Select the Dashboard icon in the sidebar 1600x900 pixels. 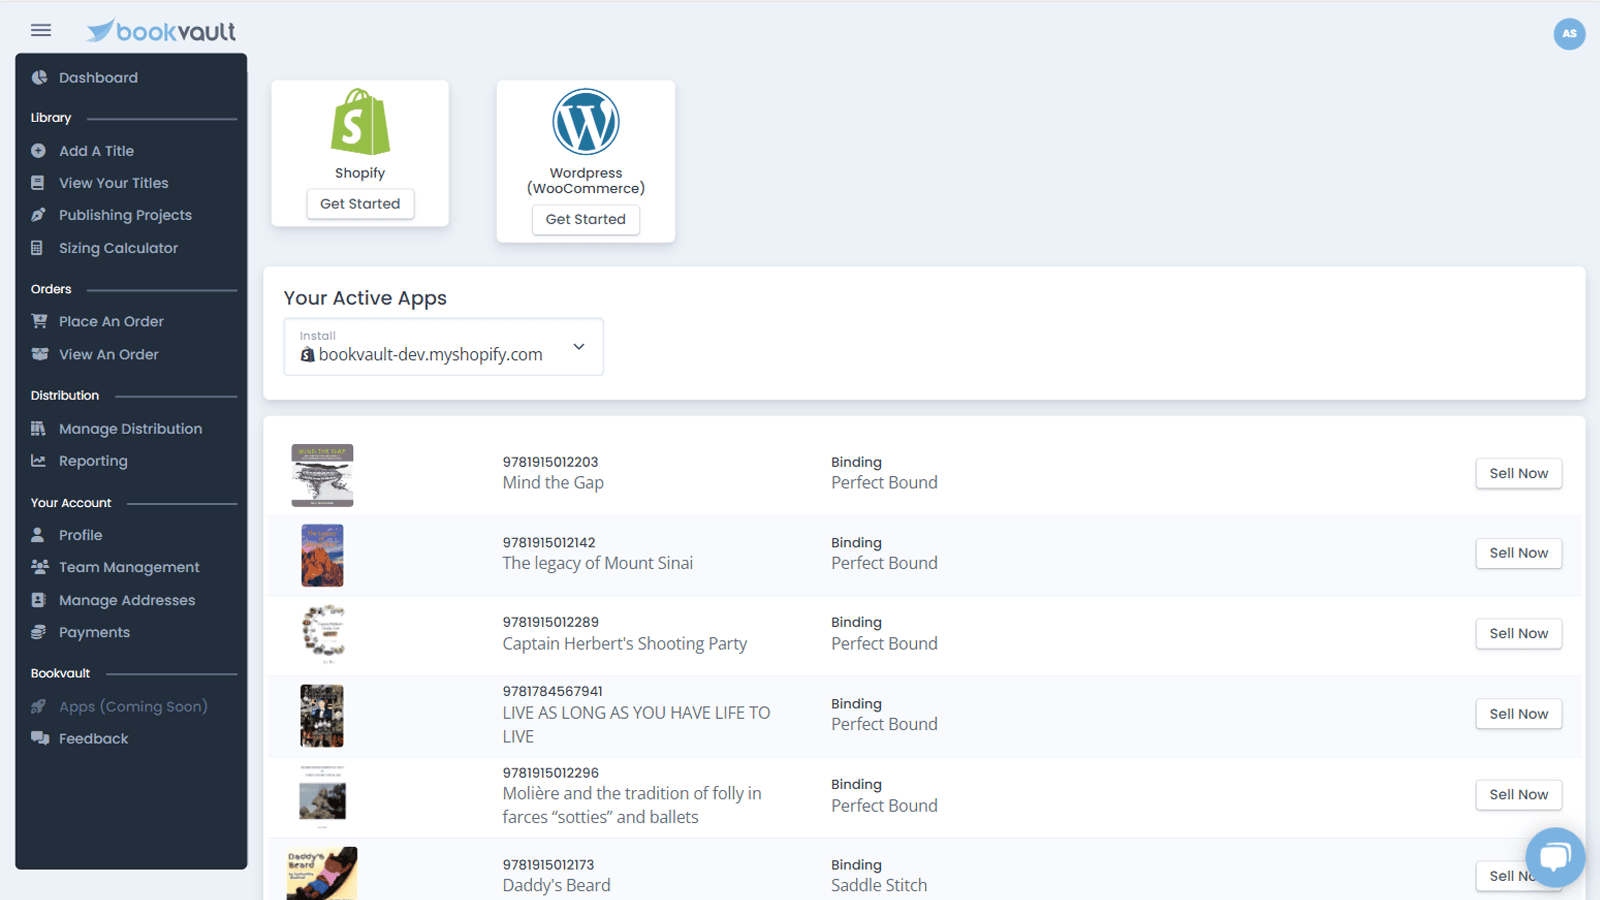40,77
